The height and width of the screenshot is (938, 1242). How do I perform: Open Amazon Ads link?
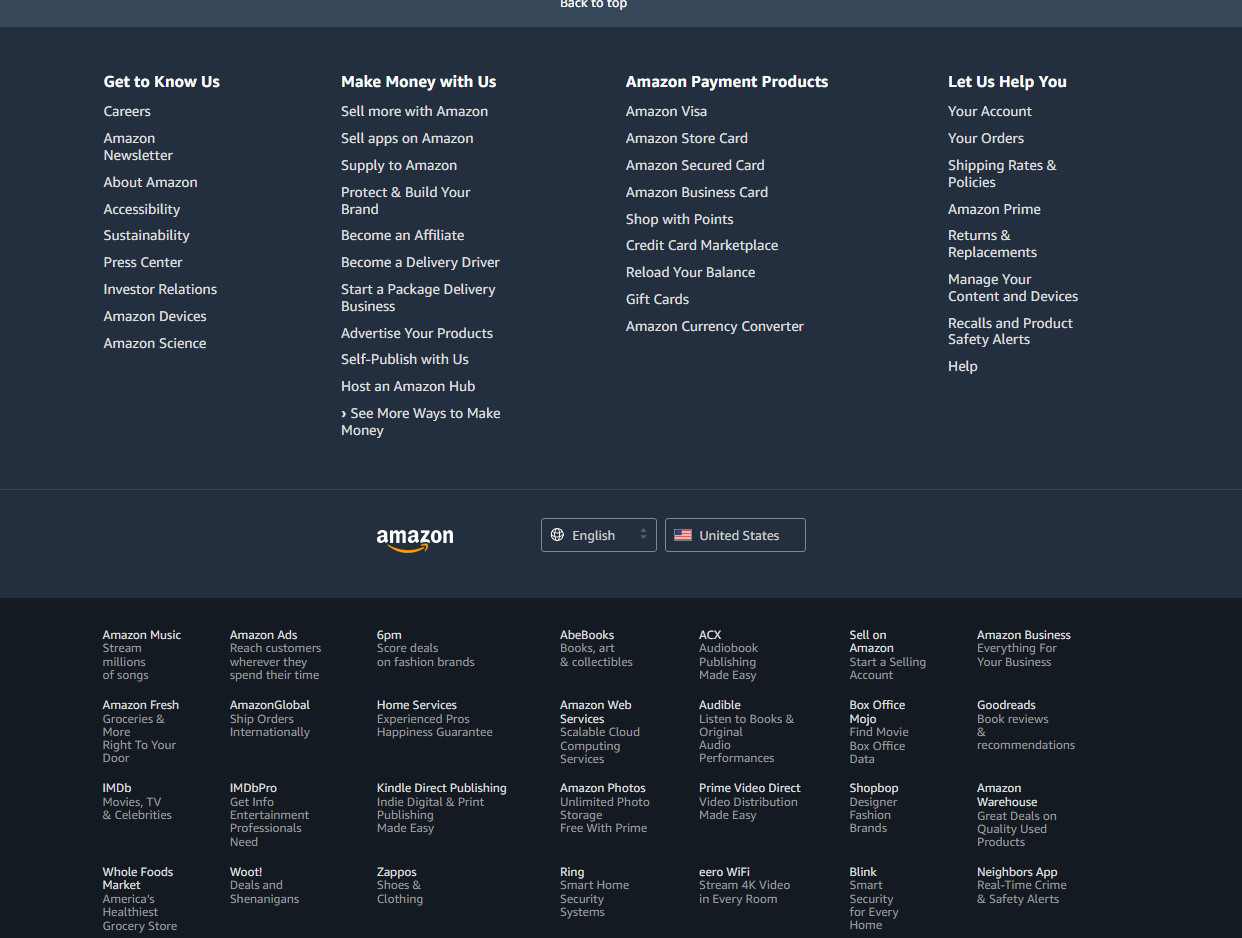pyautogui.click(x=276, y=655)
